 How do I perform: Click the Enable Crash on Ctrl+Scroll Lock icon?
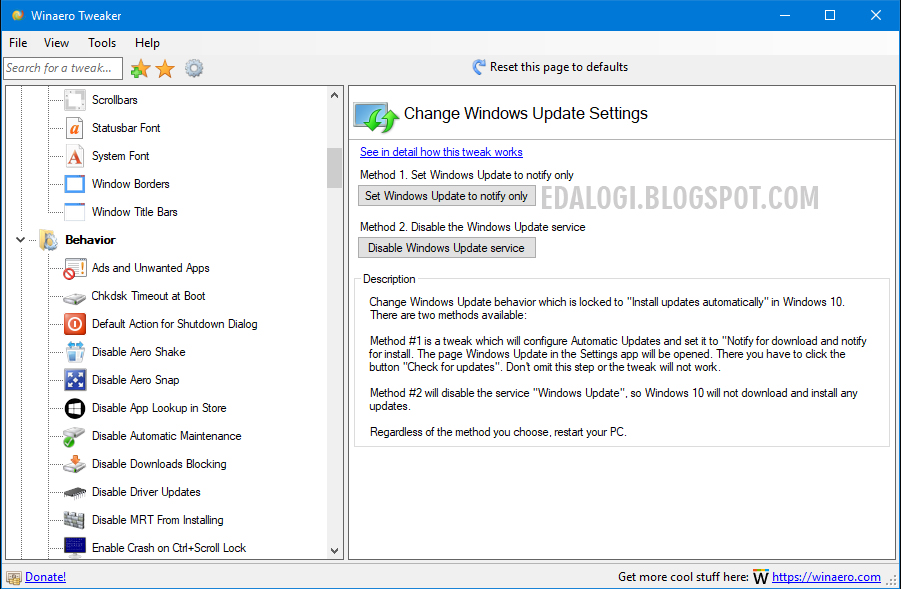click(x=75, y=548)
